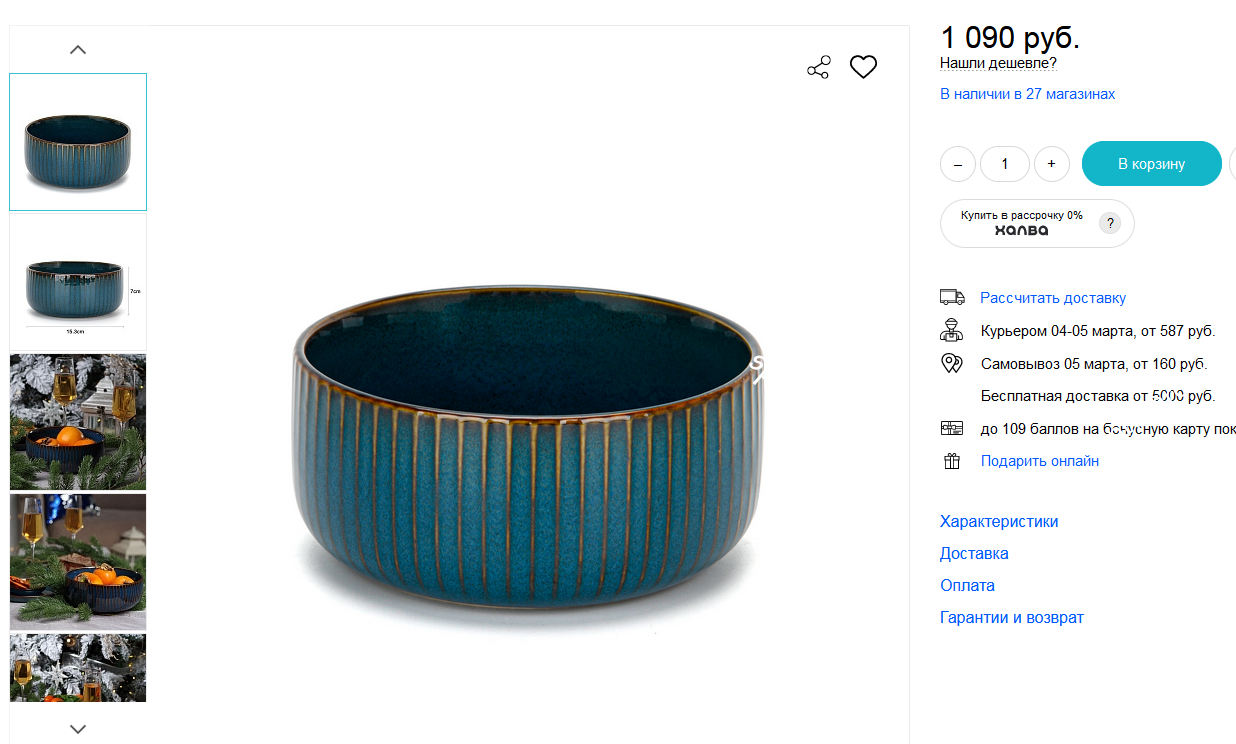1236x744 pixels.
Task: Go to the Гарантии и возврат section
Action: pyautogui.click(x=1012, y=618)
